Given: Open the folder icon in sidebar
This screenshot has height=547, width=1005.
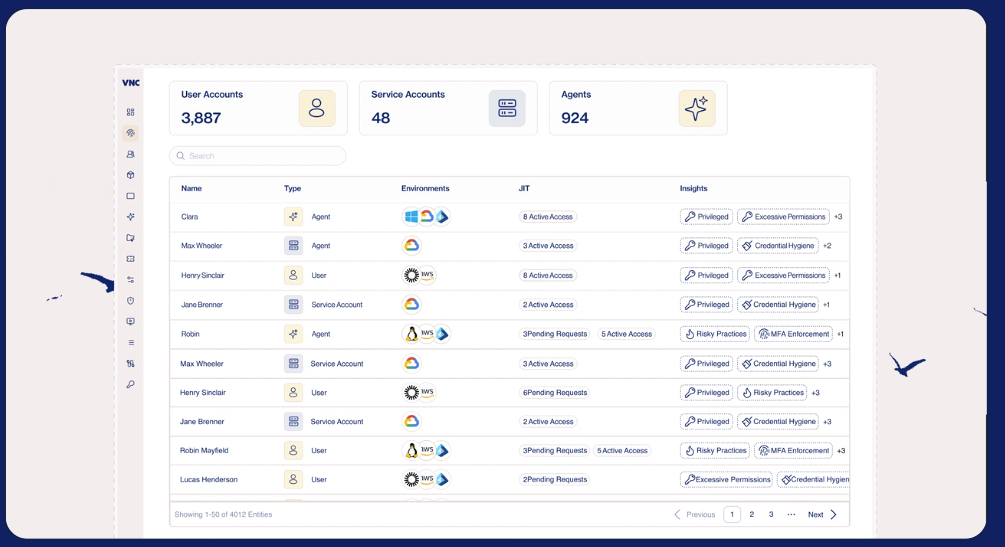Looking at the screenshot, I should point(131,238).
